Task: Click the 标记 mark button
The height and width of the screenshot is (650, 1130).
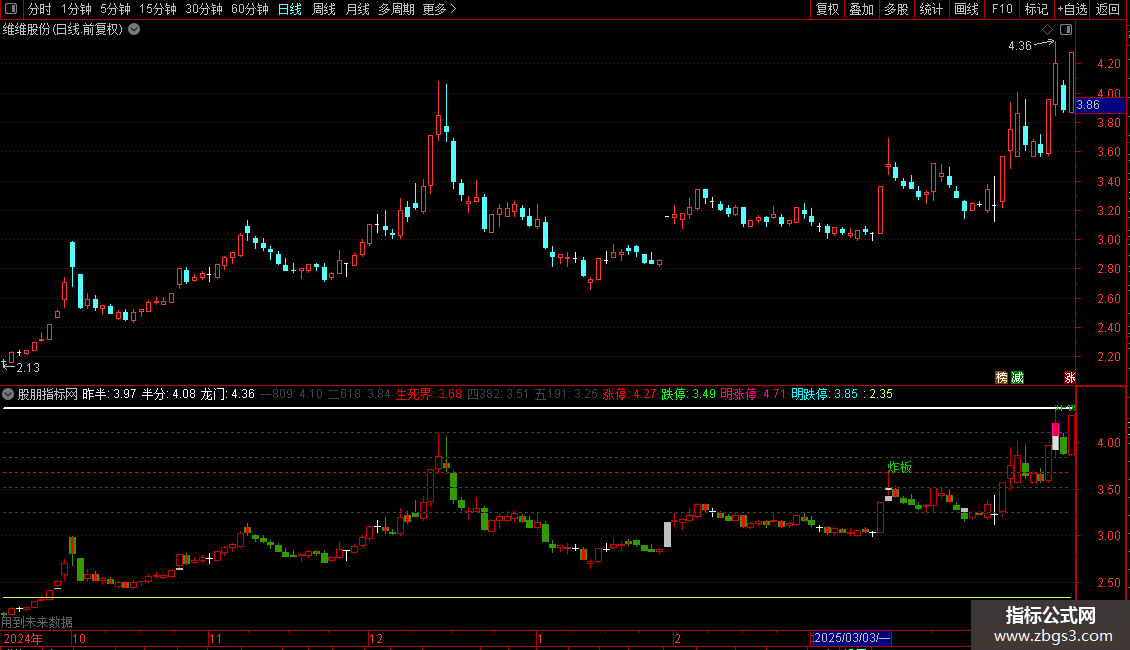Action: (1036, 9)
